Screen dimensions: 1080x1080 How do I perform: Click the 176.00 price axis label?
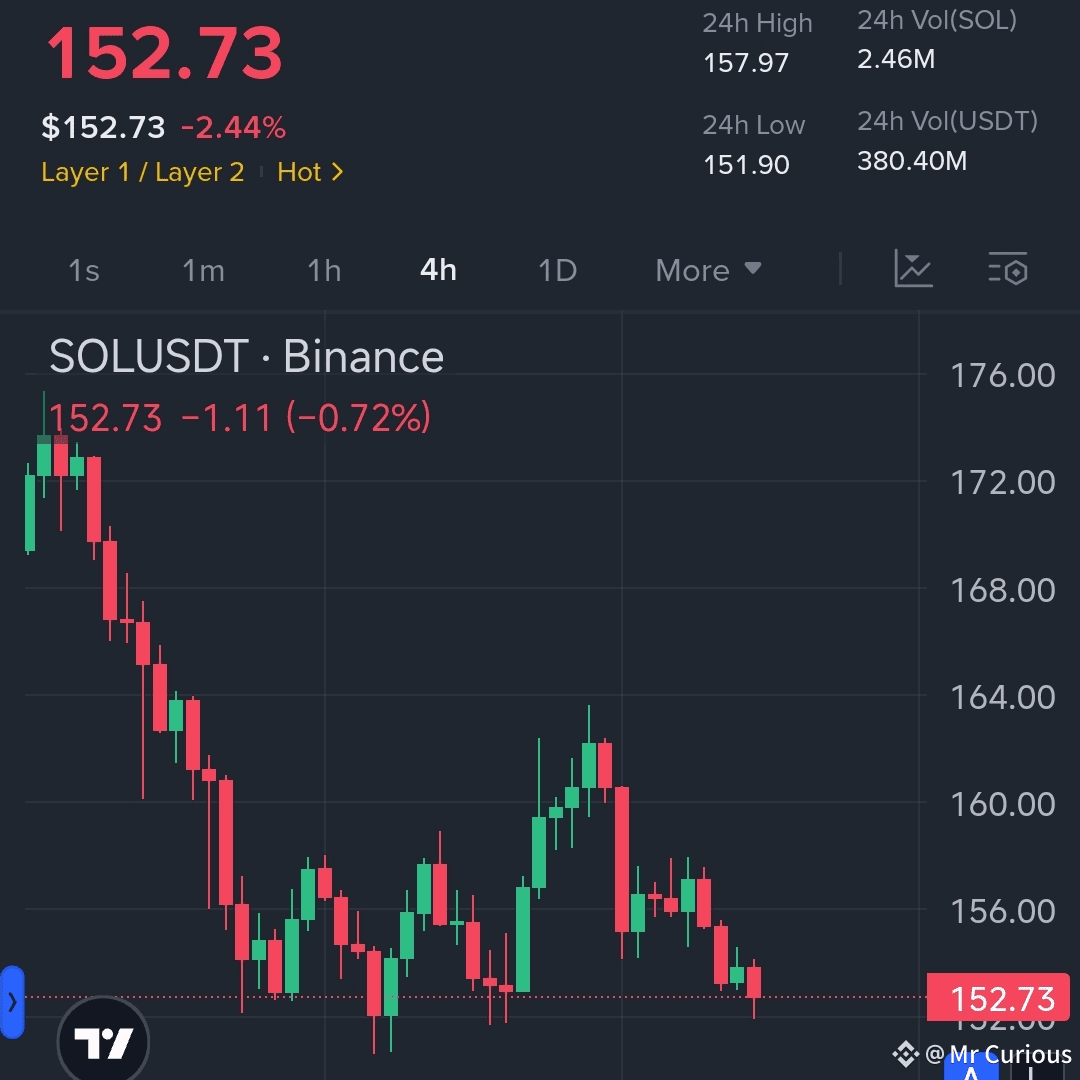click(x=1003, y=376)
